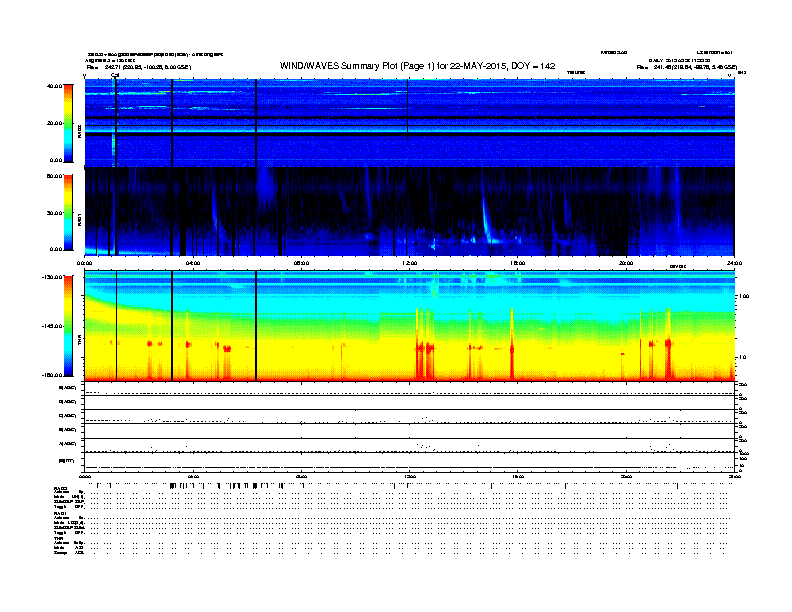Click the 00:00 label under RAD1 panel
Screen dimensions: 792x612
point(85,263)
